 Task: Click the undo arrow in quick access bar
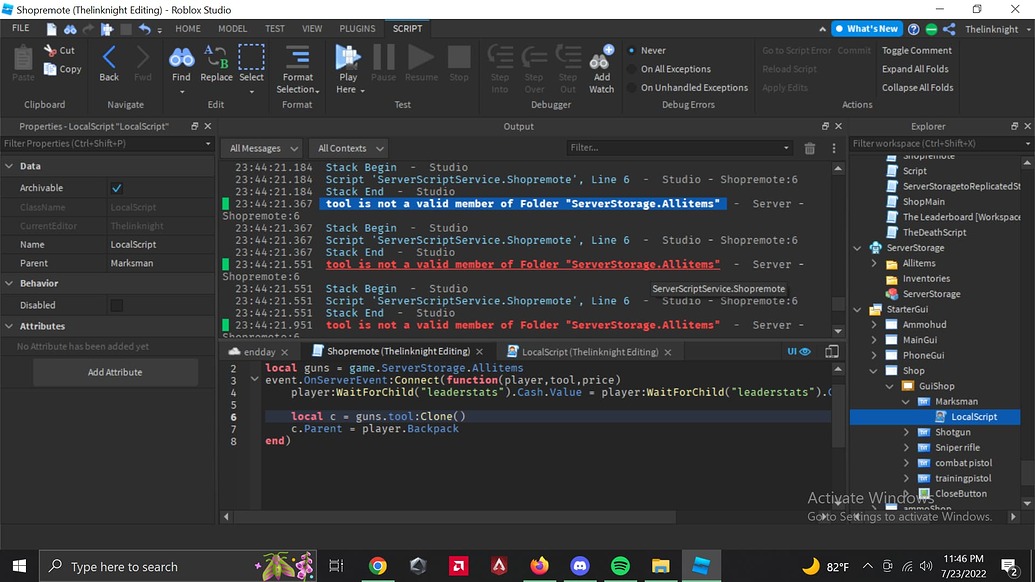coord(145,29)
